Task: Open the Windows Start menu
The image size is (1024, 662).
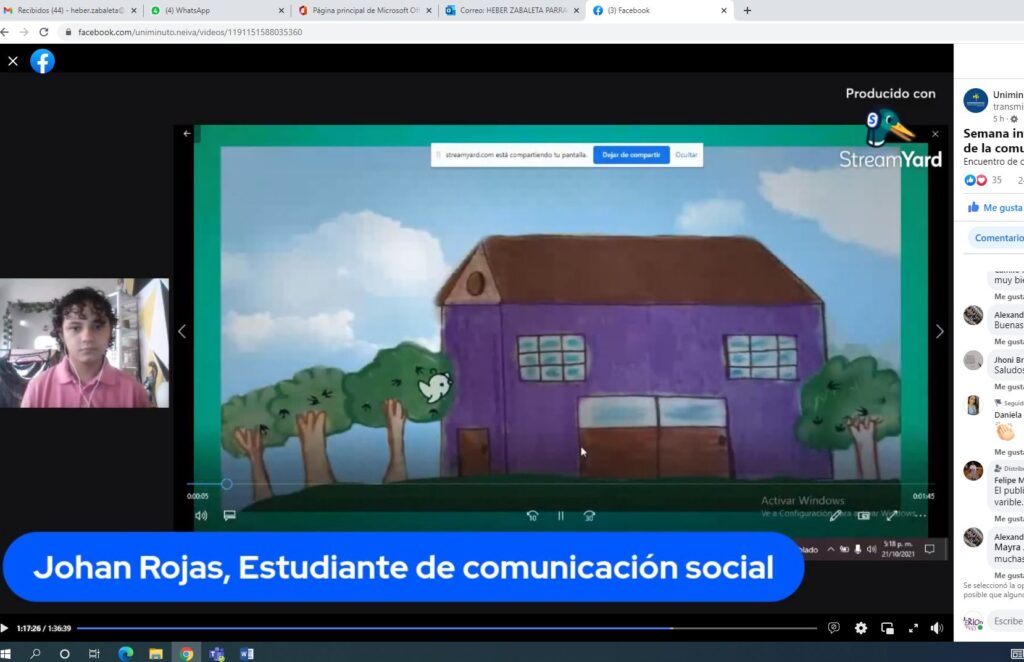Action: (x=6, y=654)
